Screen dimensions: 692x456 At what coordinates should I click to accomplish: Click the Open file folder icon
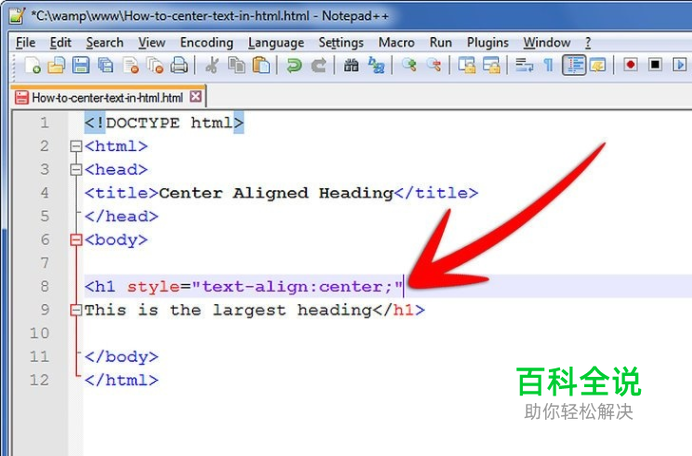56,65
